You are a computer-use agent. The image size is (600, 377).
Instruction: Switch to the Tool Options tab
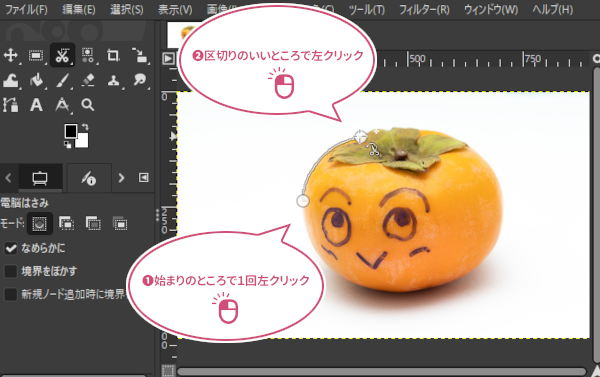tap(40, 178)
